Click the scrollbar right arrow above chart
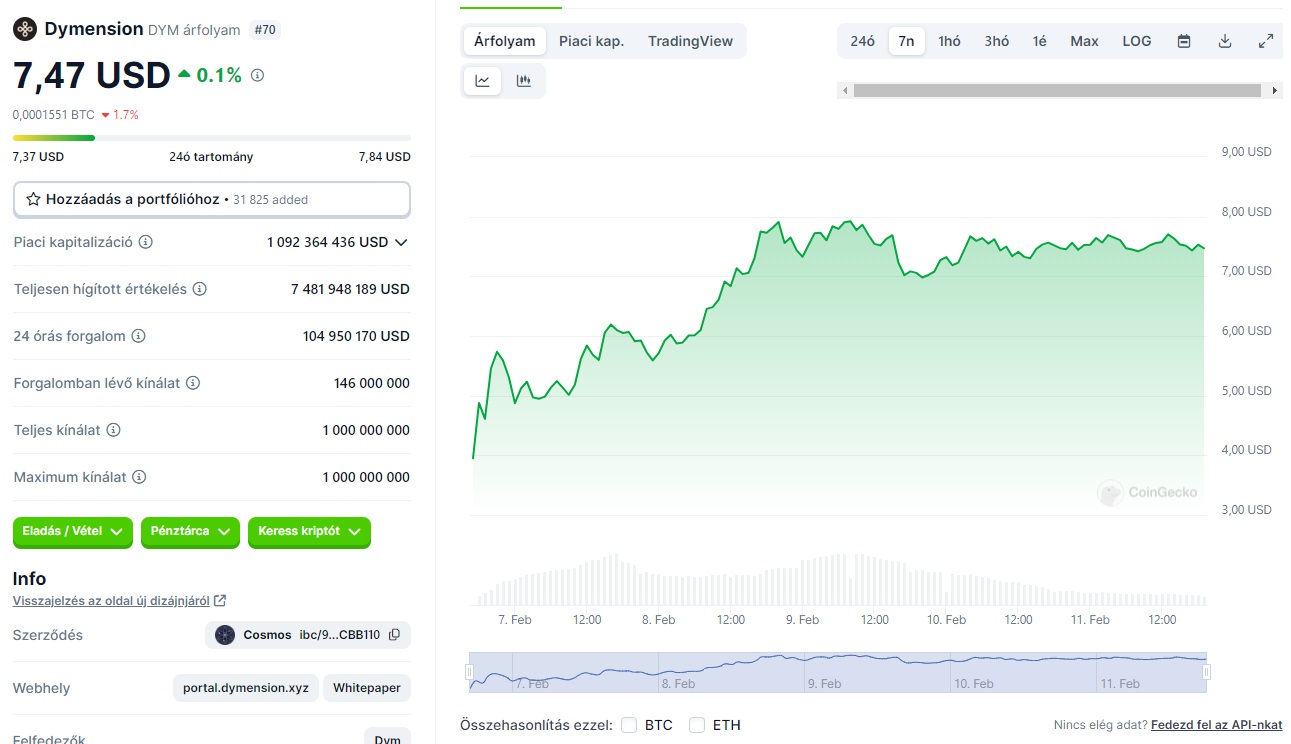The height and width of the screenshot is (744, 1291). point(1274,90)
